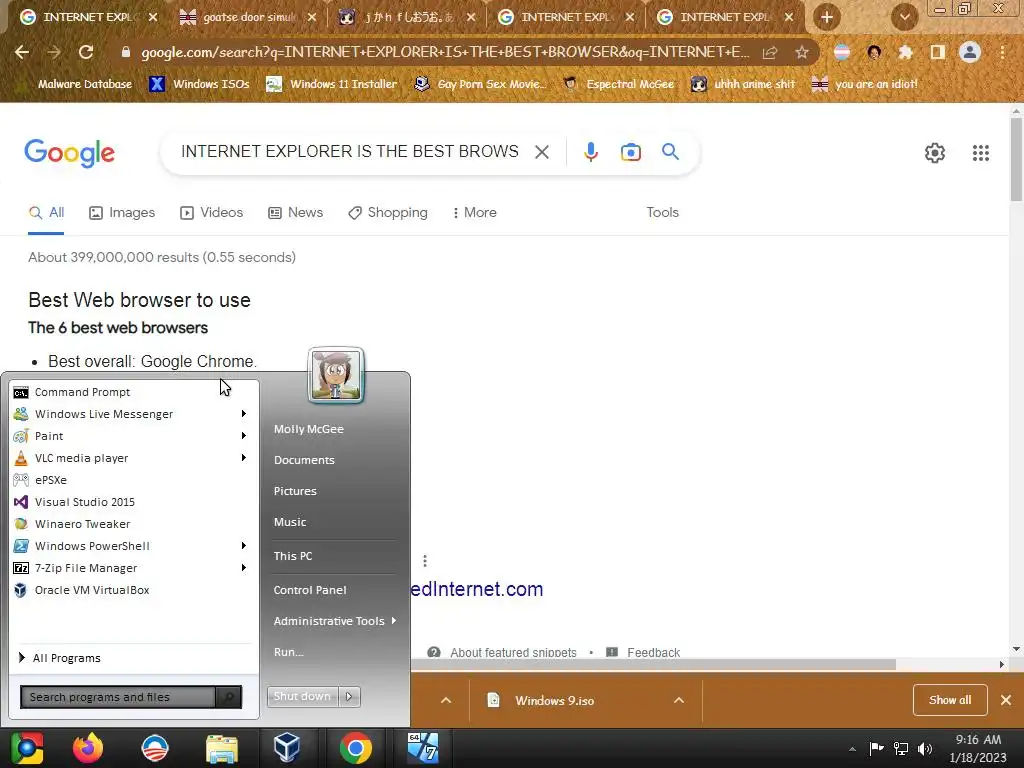Click the Search programs and files box
The image size is (1024, 768).
(x=118, y=697)
